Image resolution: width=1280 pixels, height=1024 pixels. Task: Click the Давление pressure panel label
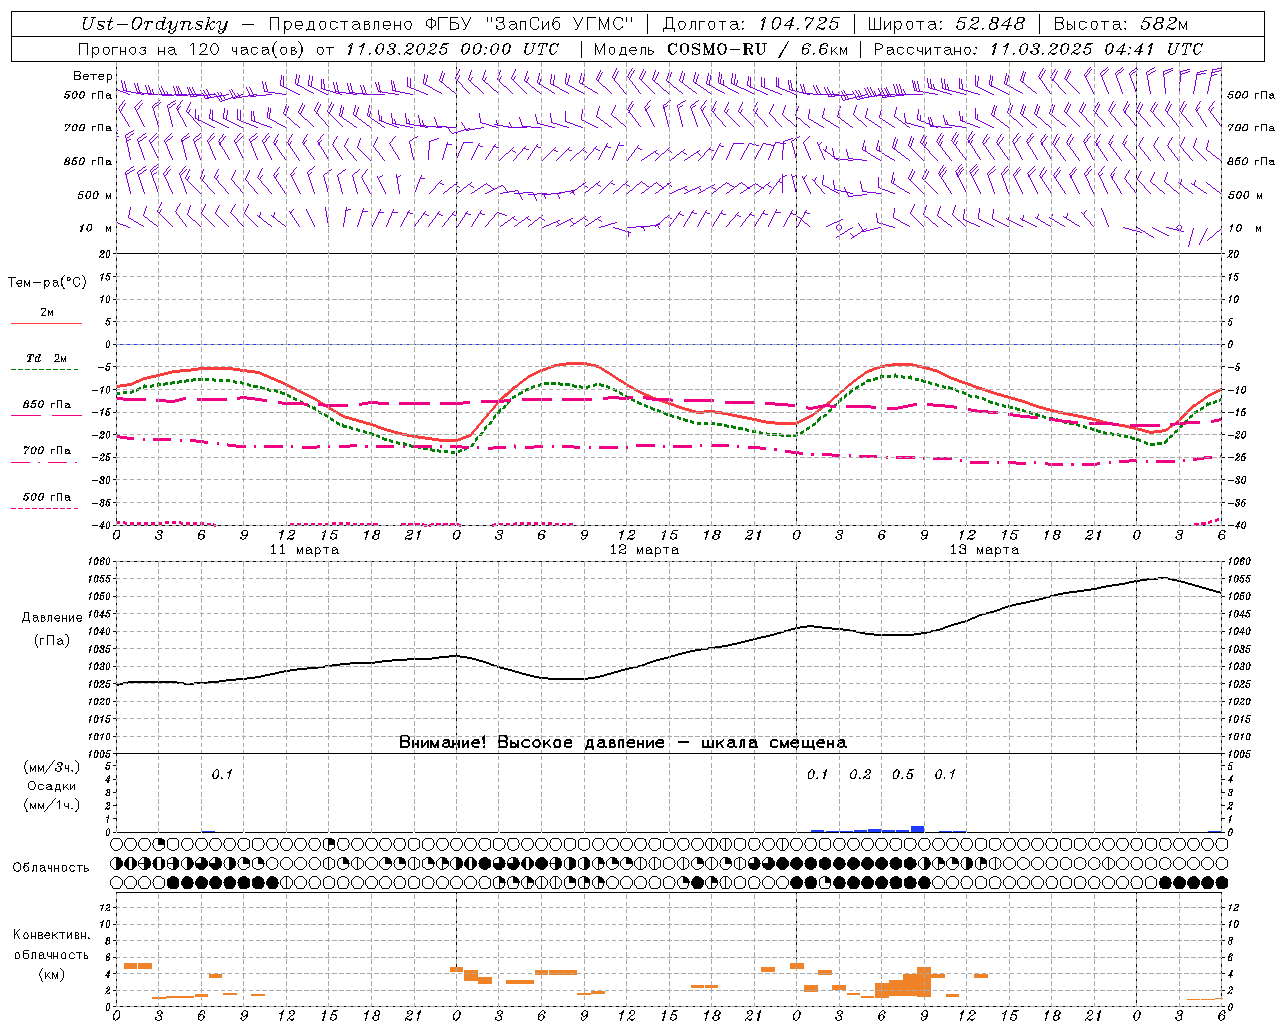click(52, 618)
